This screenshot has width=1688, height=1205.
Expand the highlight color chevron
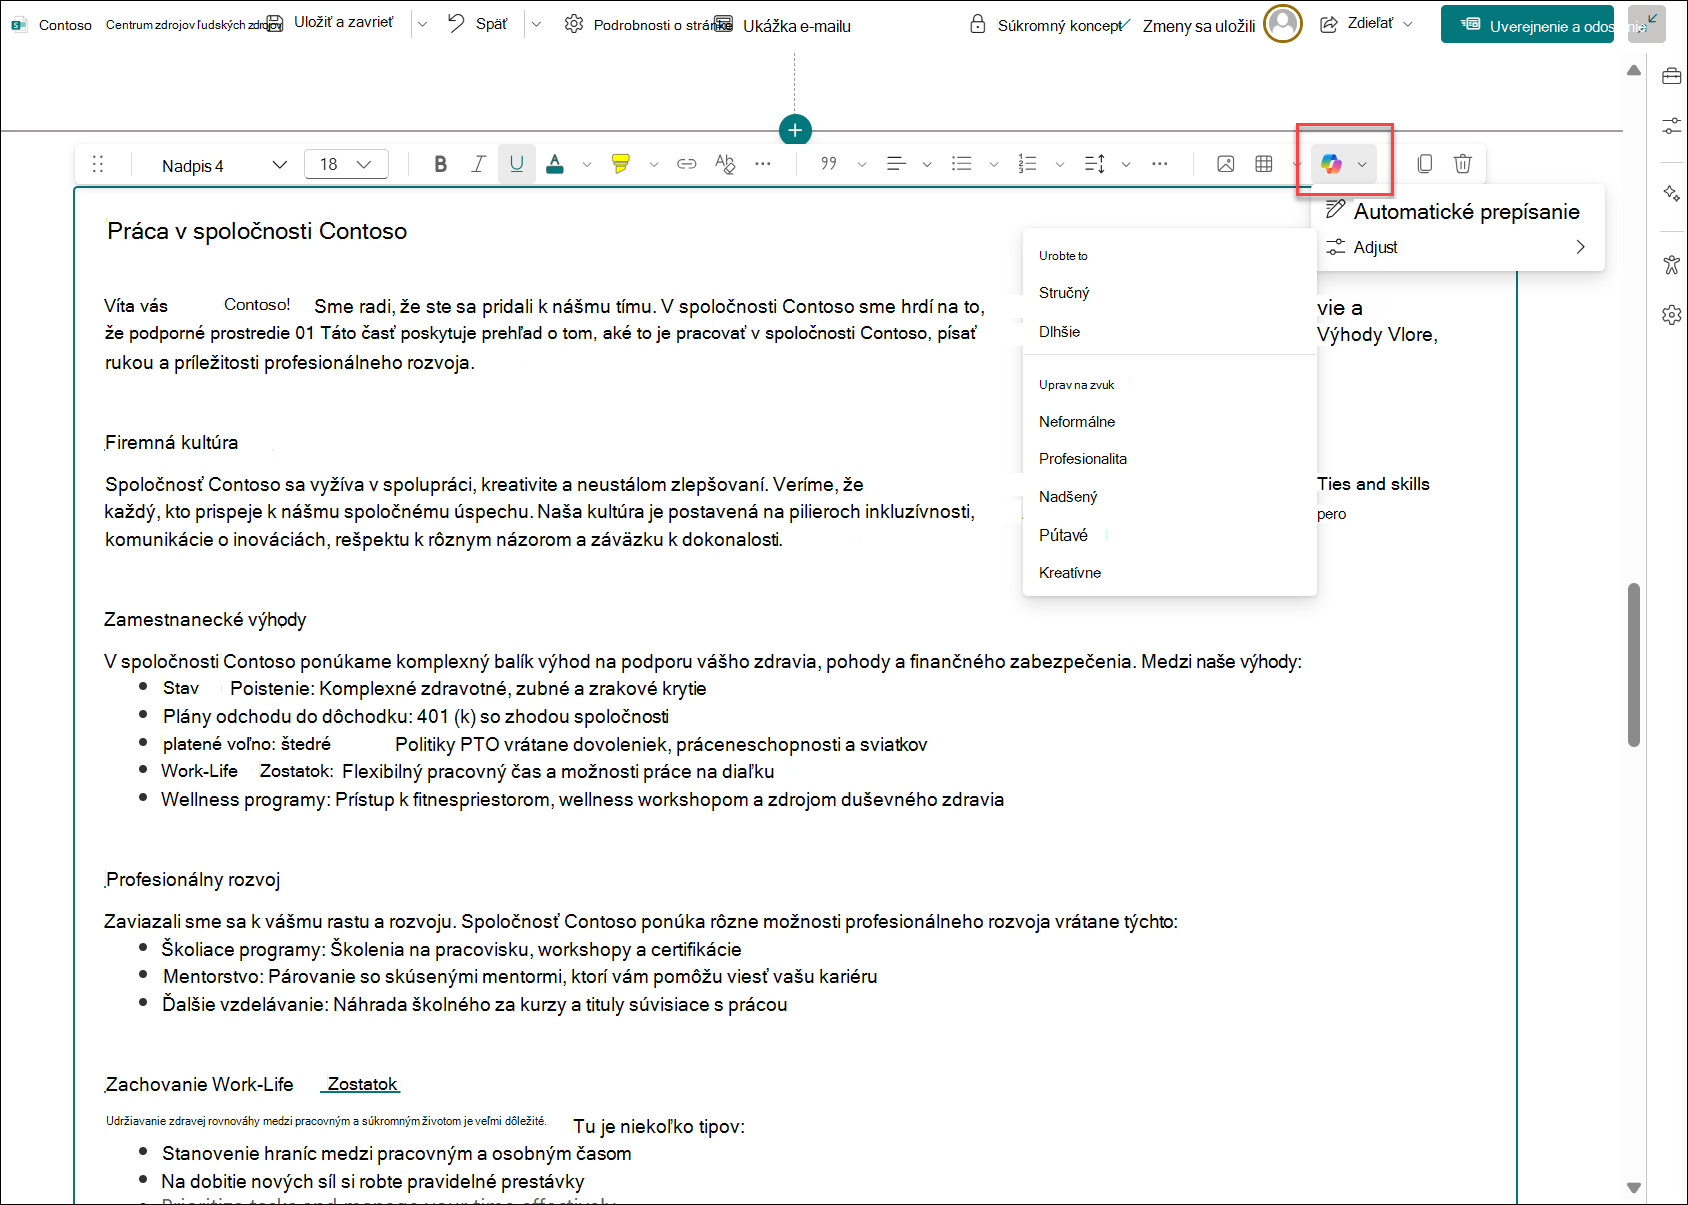(x=654, y=165)
